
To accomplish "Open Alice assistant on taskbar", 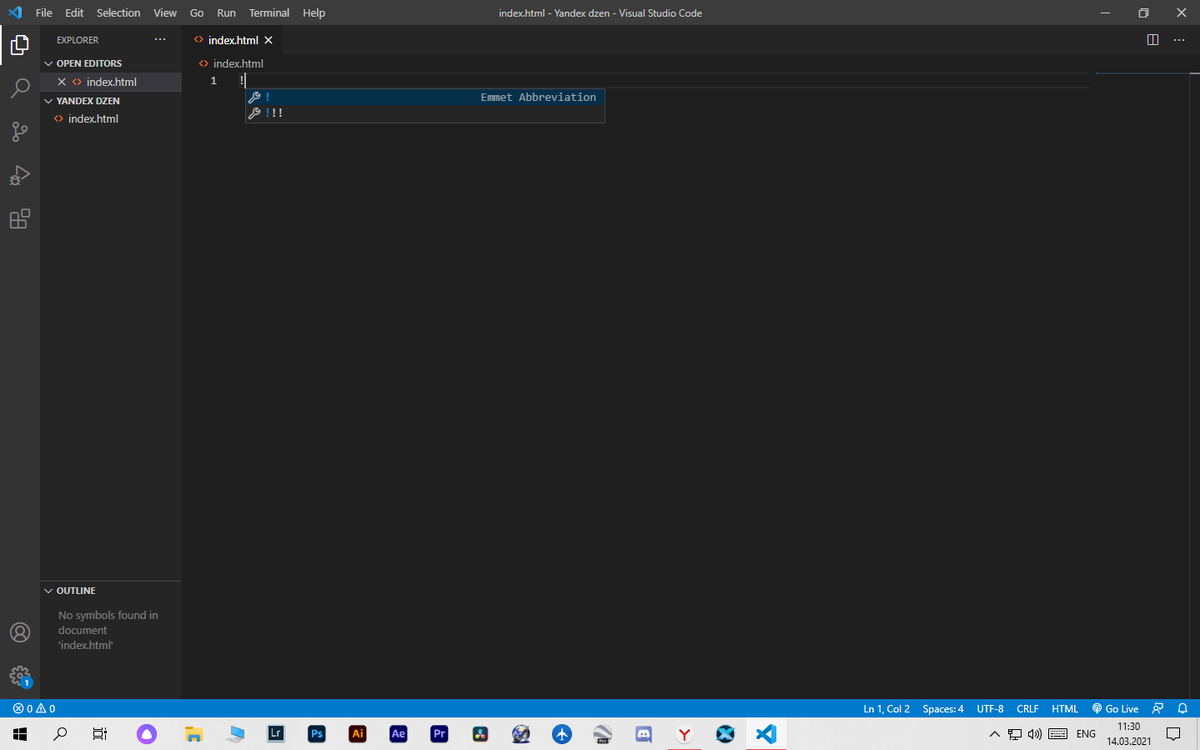I will [147, 734].
